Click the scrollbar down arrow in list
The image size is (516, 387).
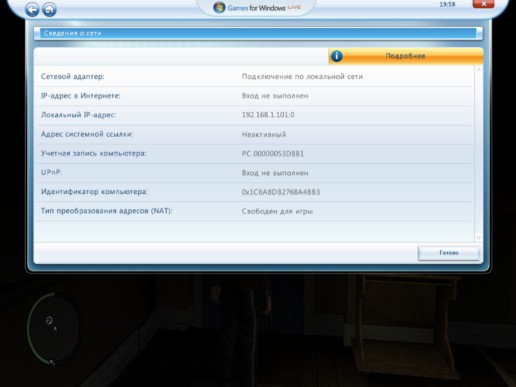pos(479,238)
